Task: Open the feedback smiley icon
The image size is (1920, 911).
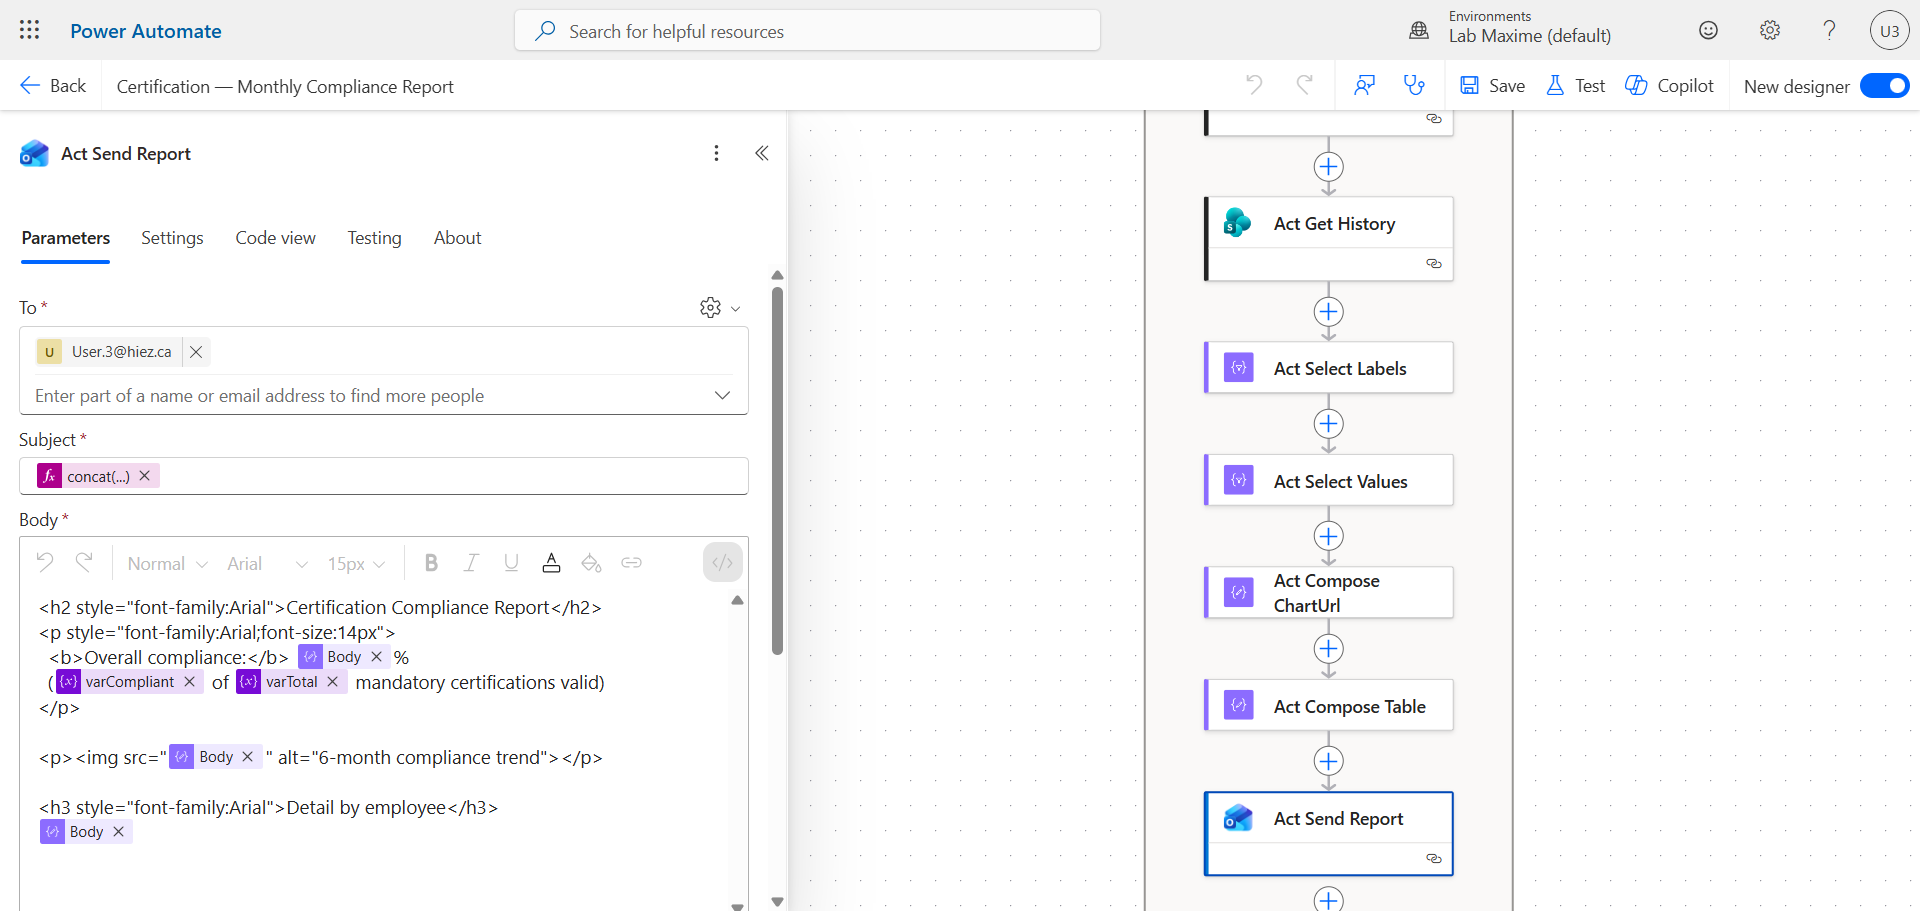Action: coord(1709,30)
